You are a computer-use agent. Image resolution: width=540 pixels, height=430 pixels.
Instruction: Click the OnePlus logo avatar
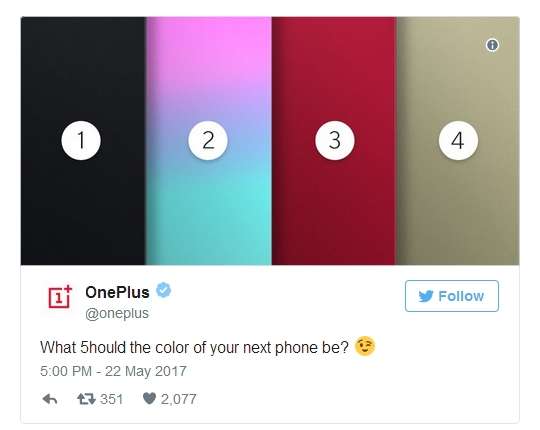[x=60, y=297]
